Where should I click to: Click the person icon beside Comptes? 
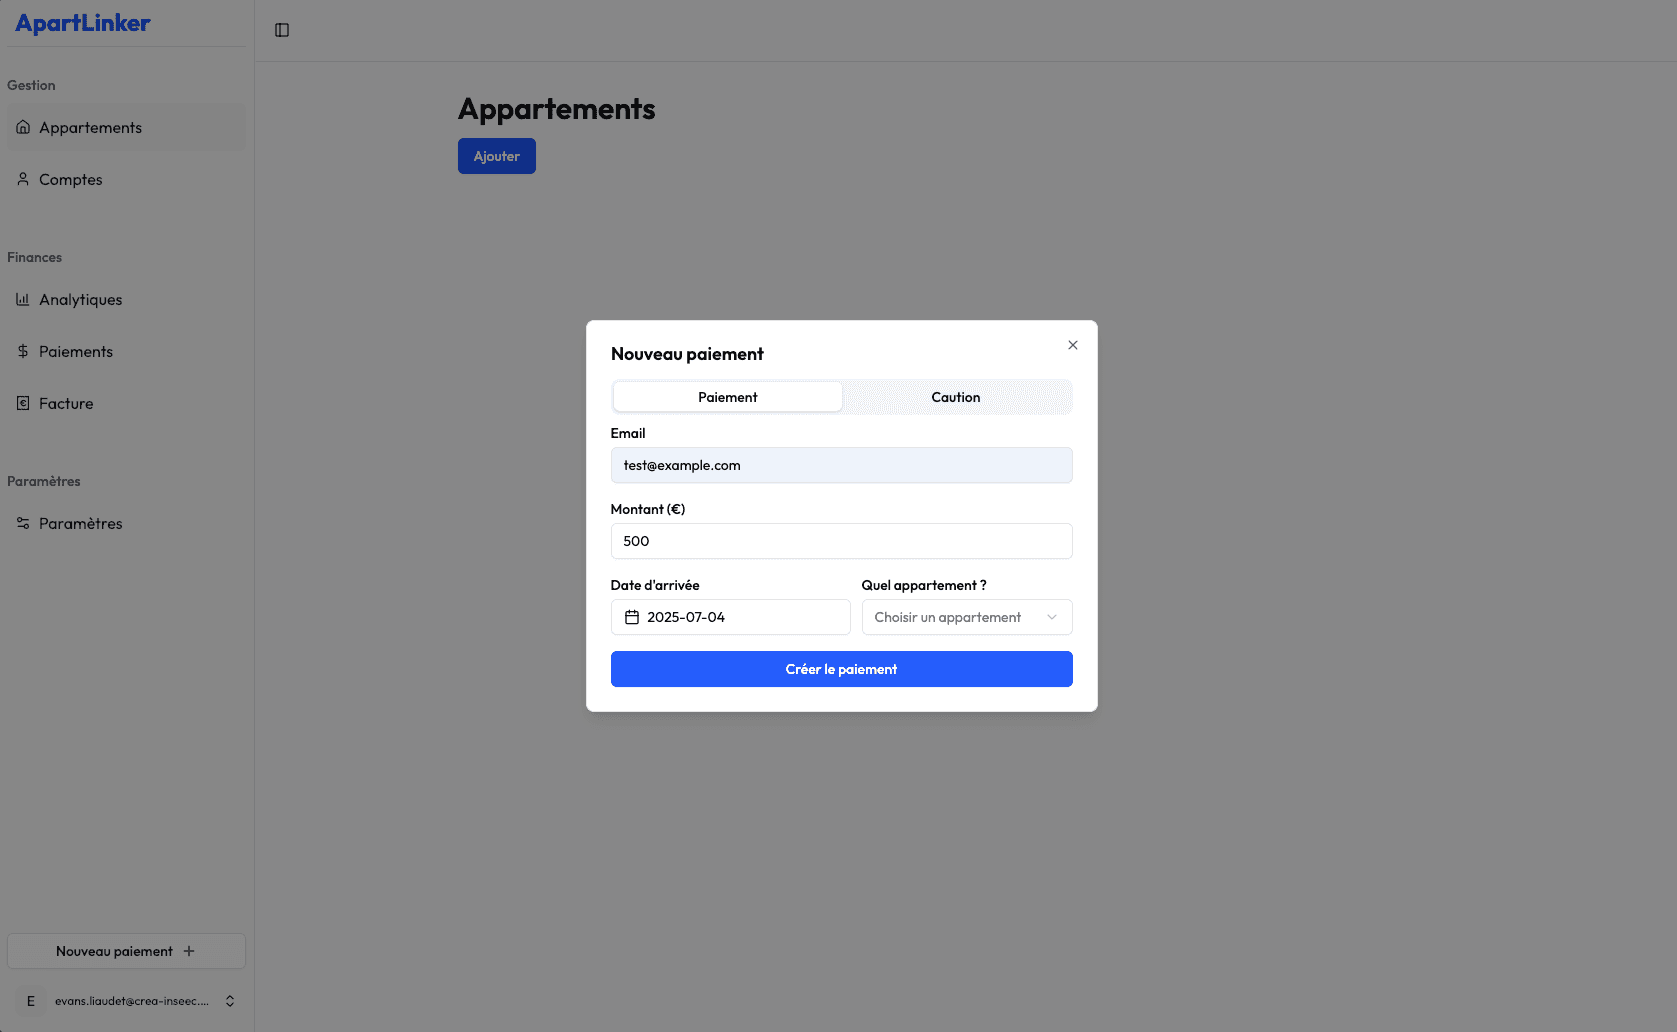point(23,179)
